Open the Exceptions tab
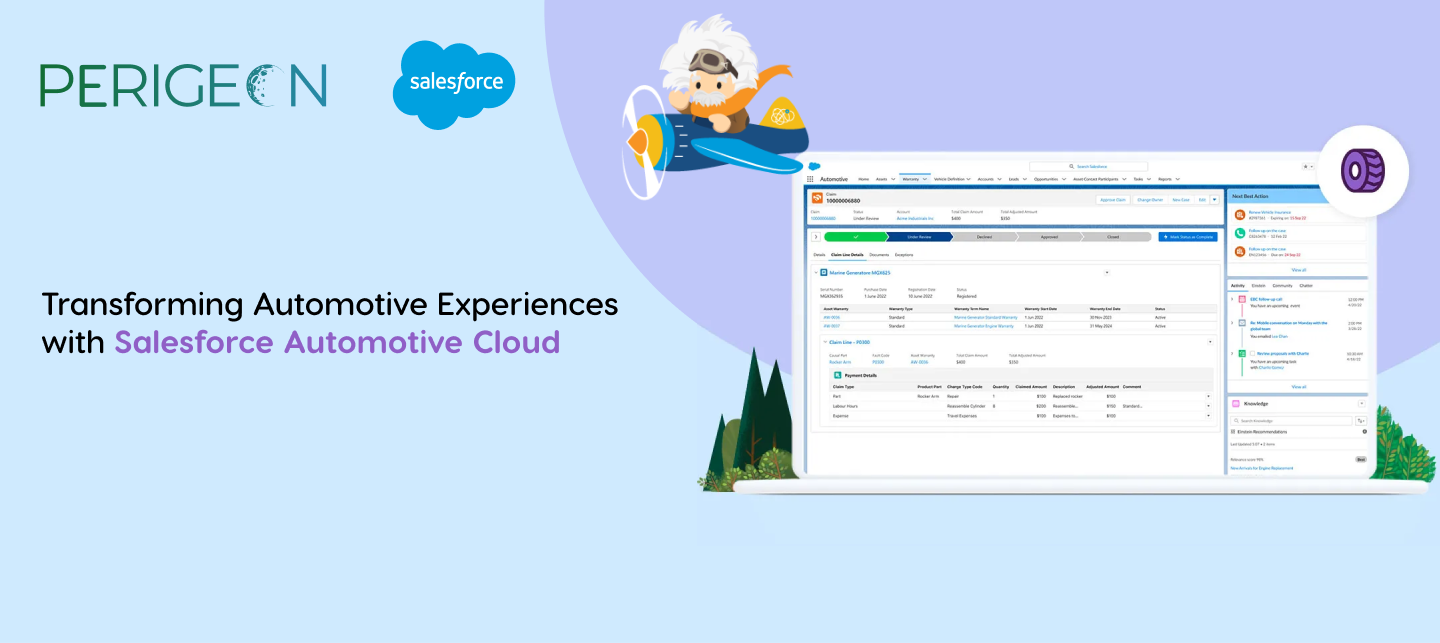Screen dimensions: 1440x643 click(904, 255)
